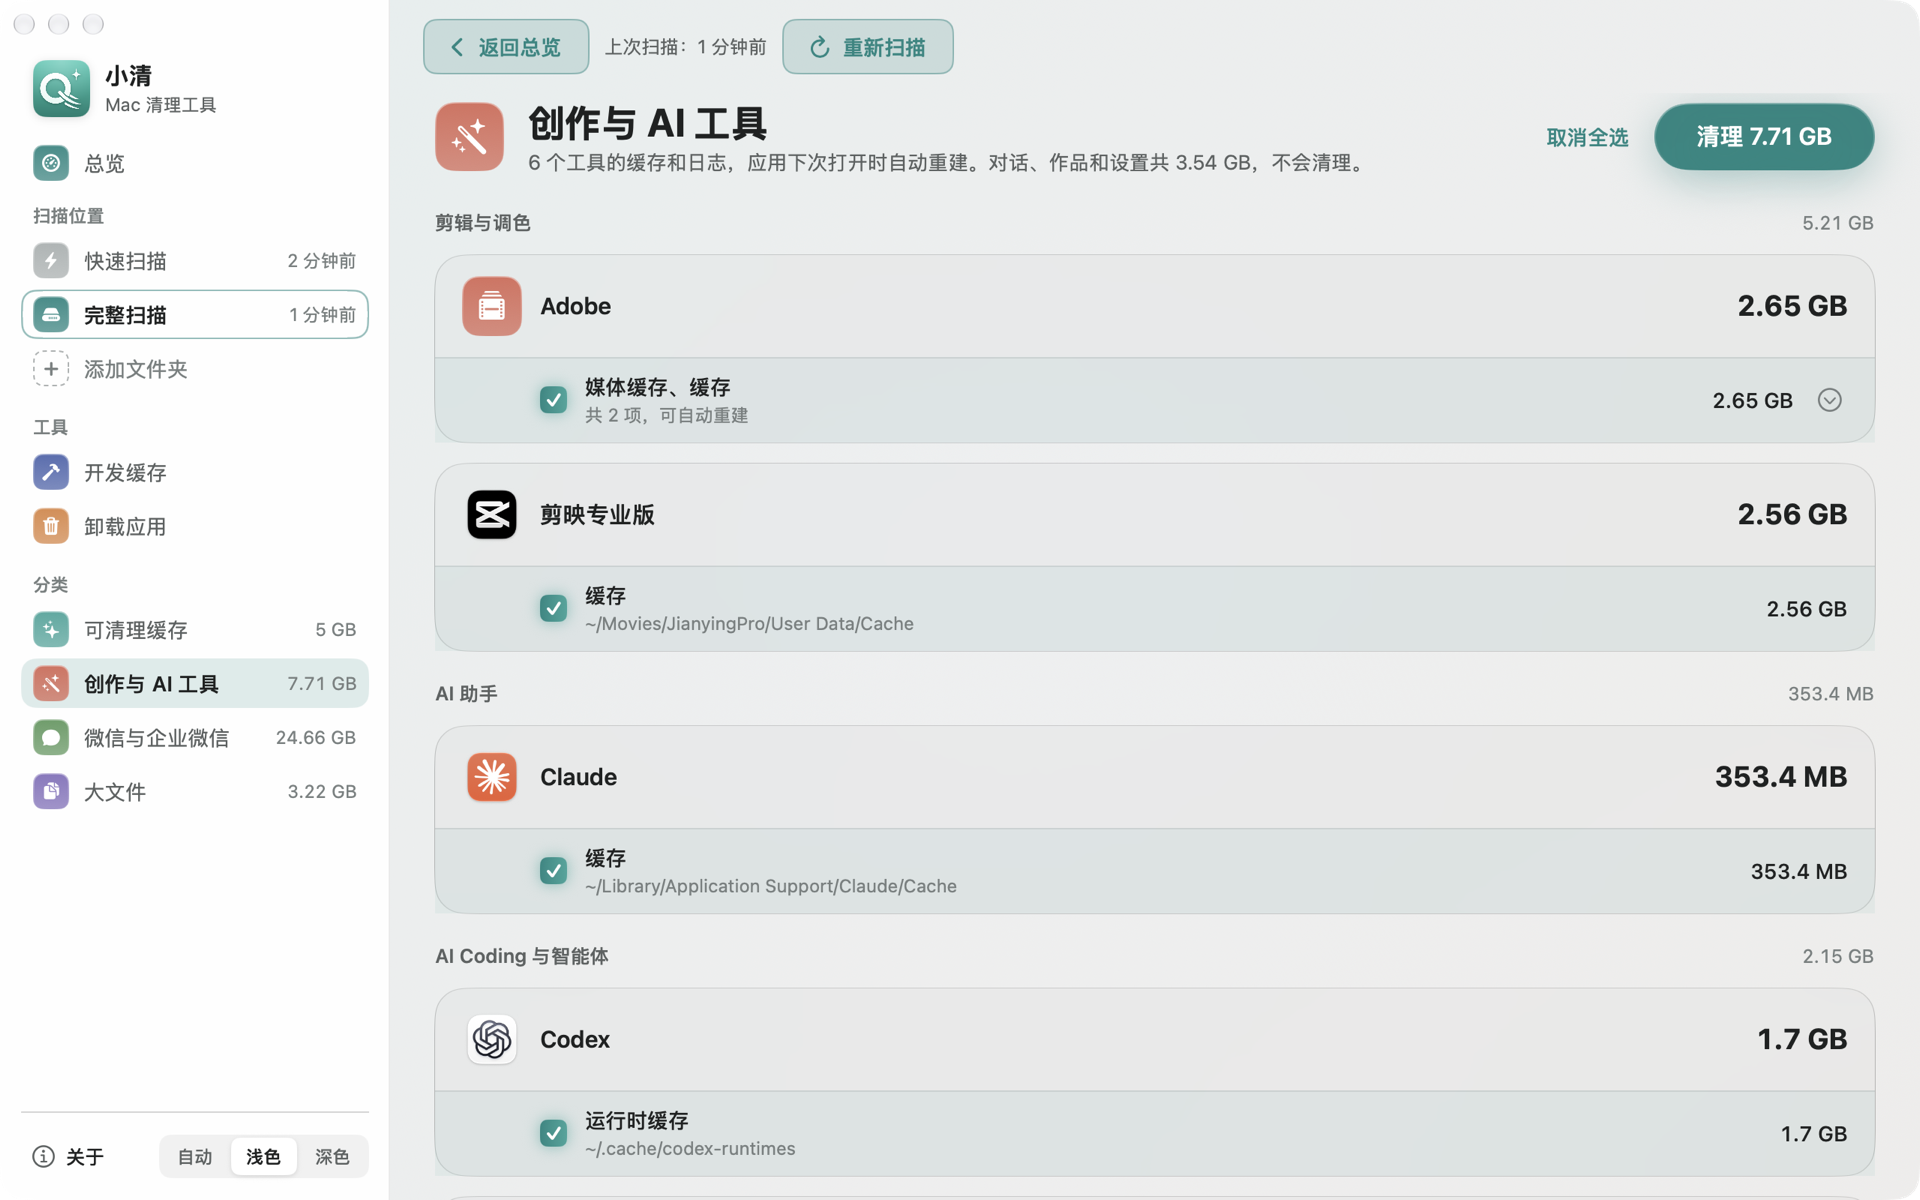This screenshot has width=1920, height=1200.
Task: Click 清理 7.71 GB button
Action: pos(1764,137)
